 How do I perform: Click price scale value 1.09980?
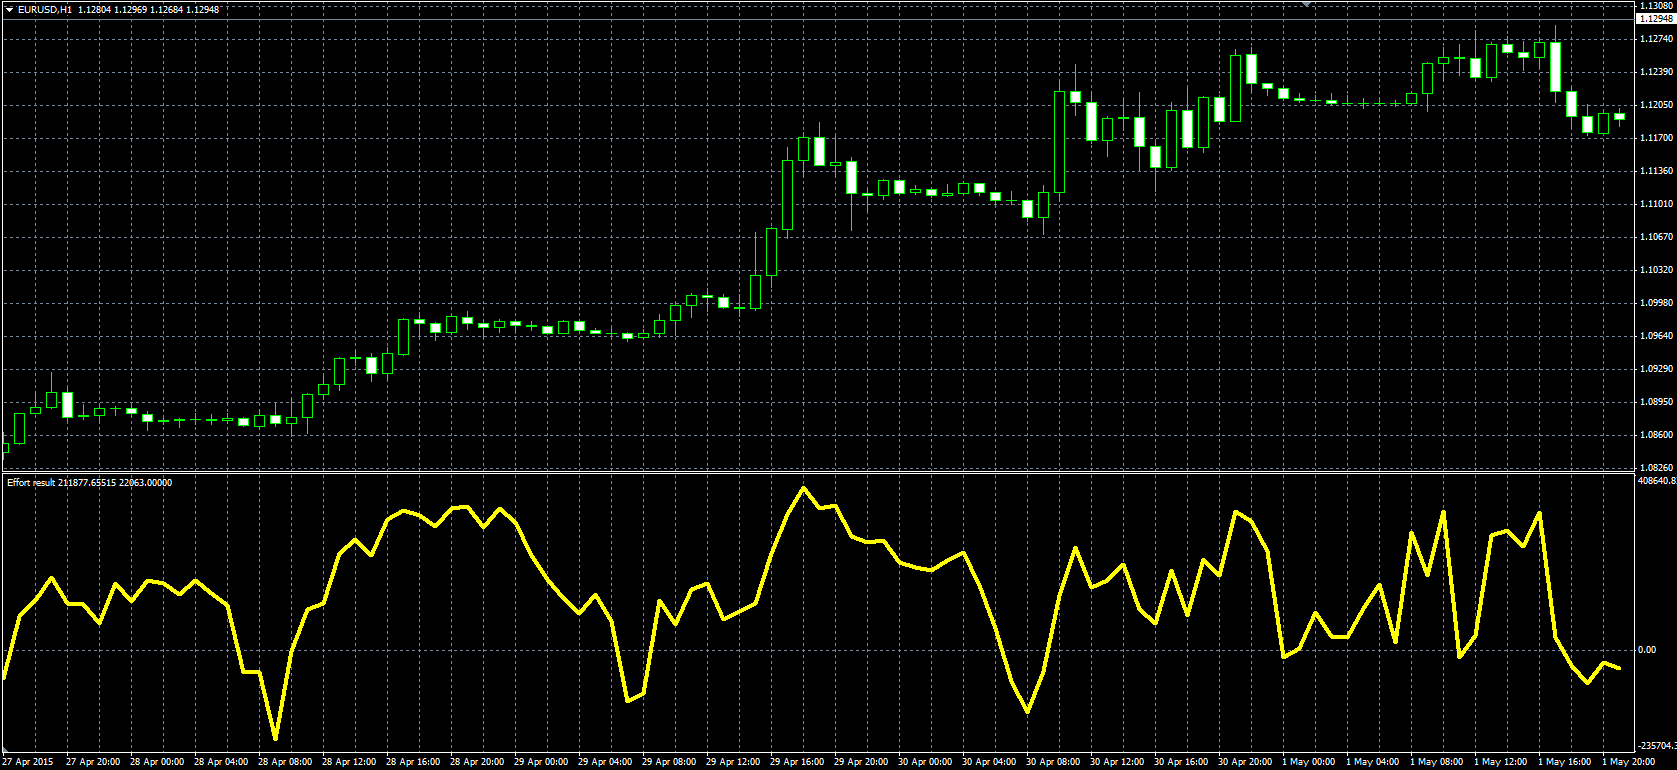click(x=1657, y=303)
